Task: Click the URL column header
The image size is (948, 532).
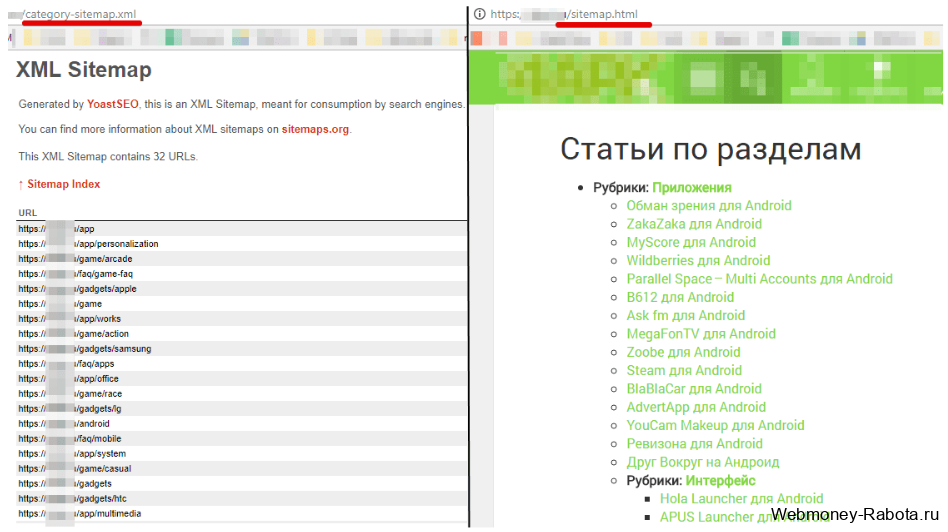Action: point(28,213)
